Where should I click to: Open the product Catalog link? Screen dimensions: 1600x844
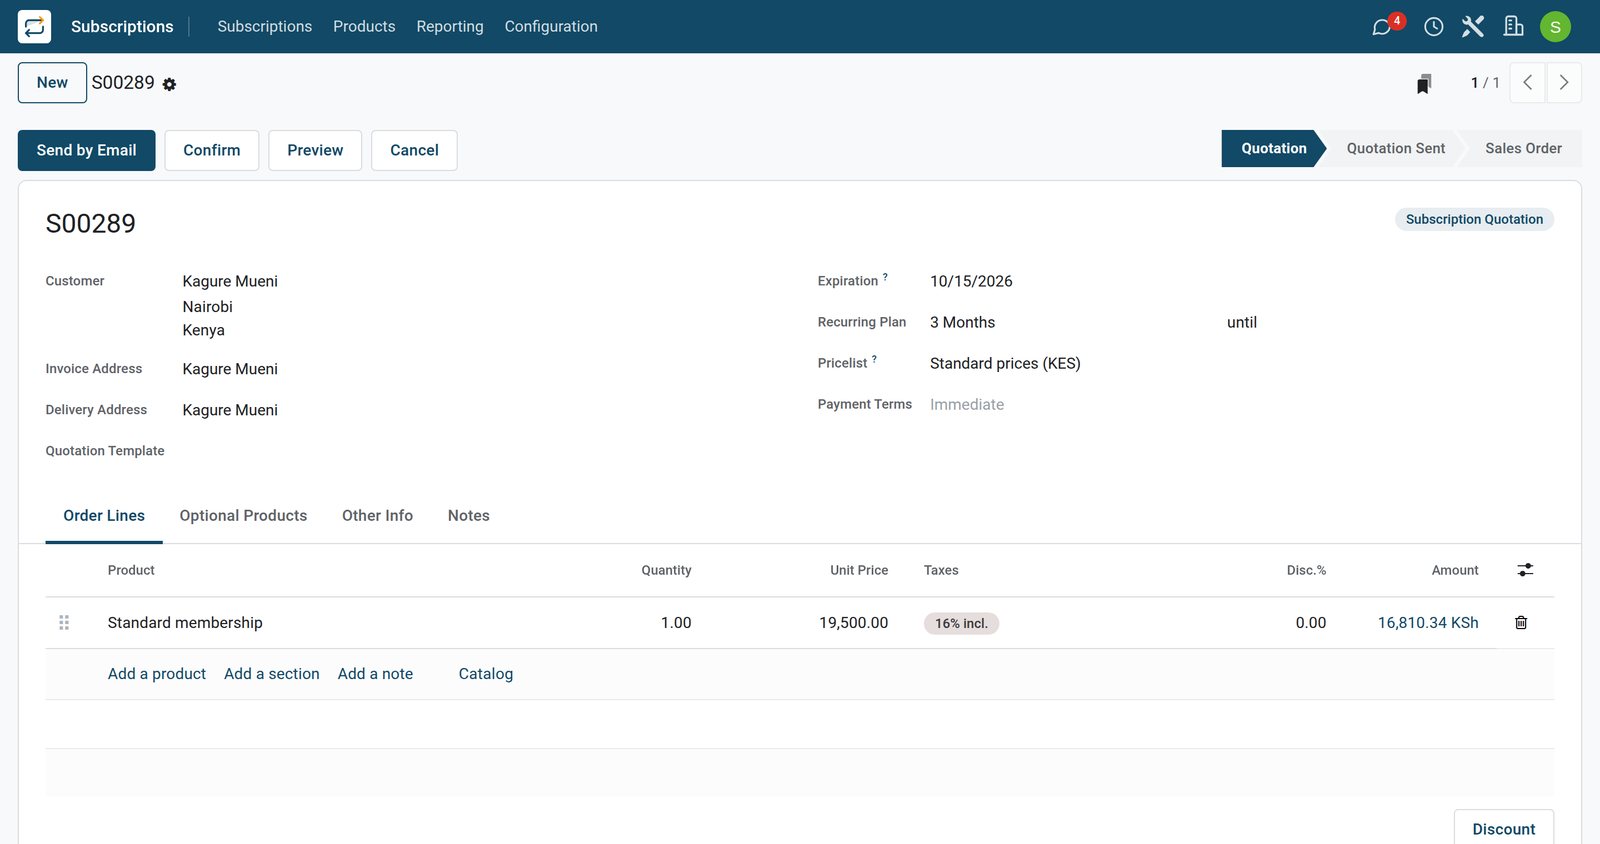click(486, 674)
